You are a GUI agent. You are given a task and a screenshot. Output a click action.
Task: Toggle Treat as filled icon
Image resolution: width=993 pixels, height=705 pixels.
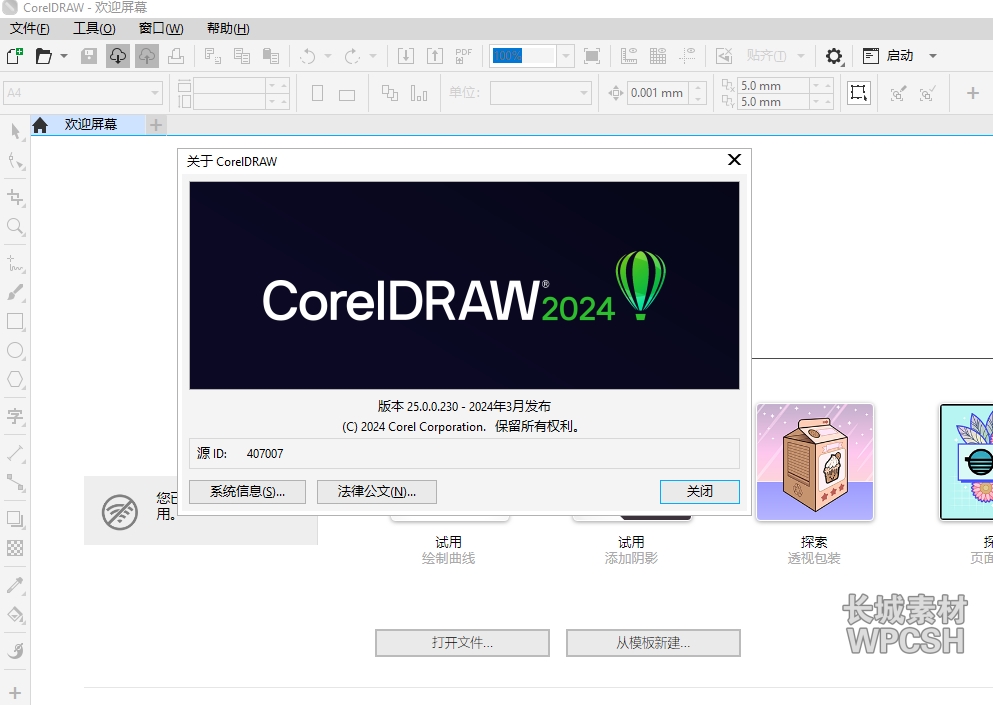point(859,93)
